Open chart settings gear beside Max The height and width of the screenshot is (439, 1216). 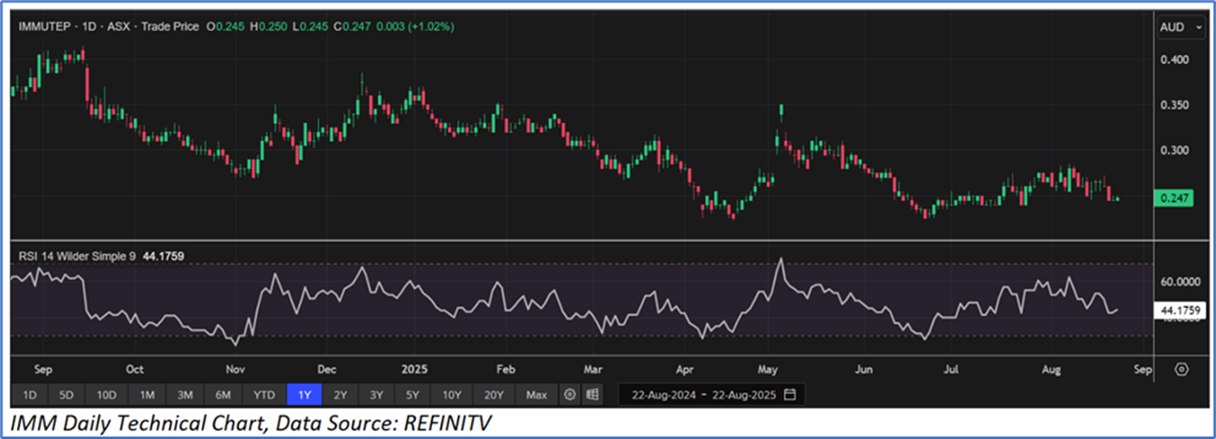point(570,393)
